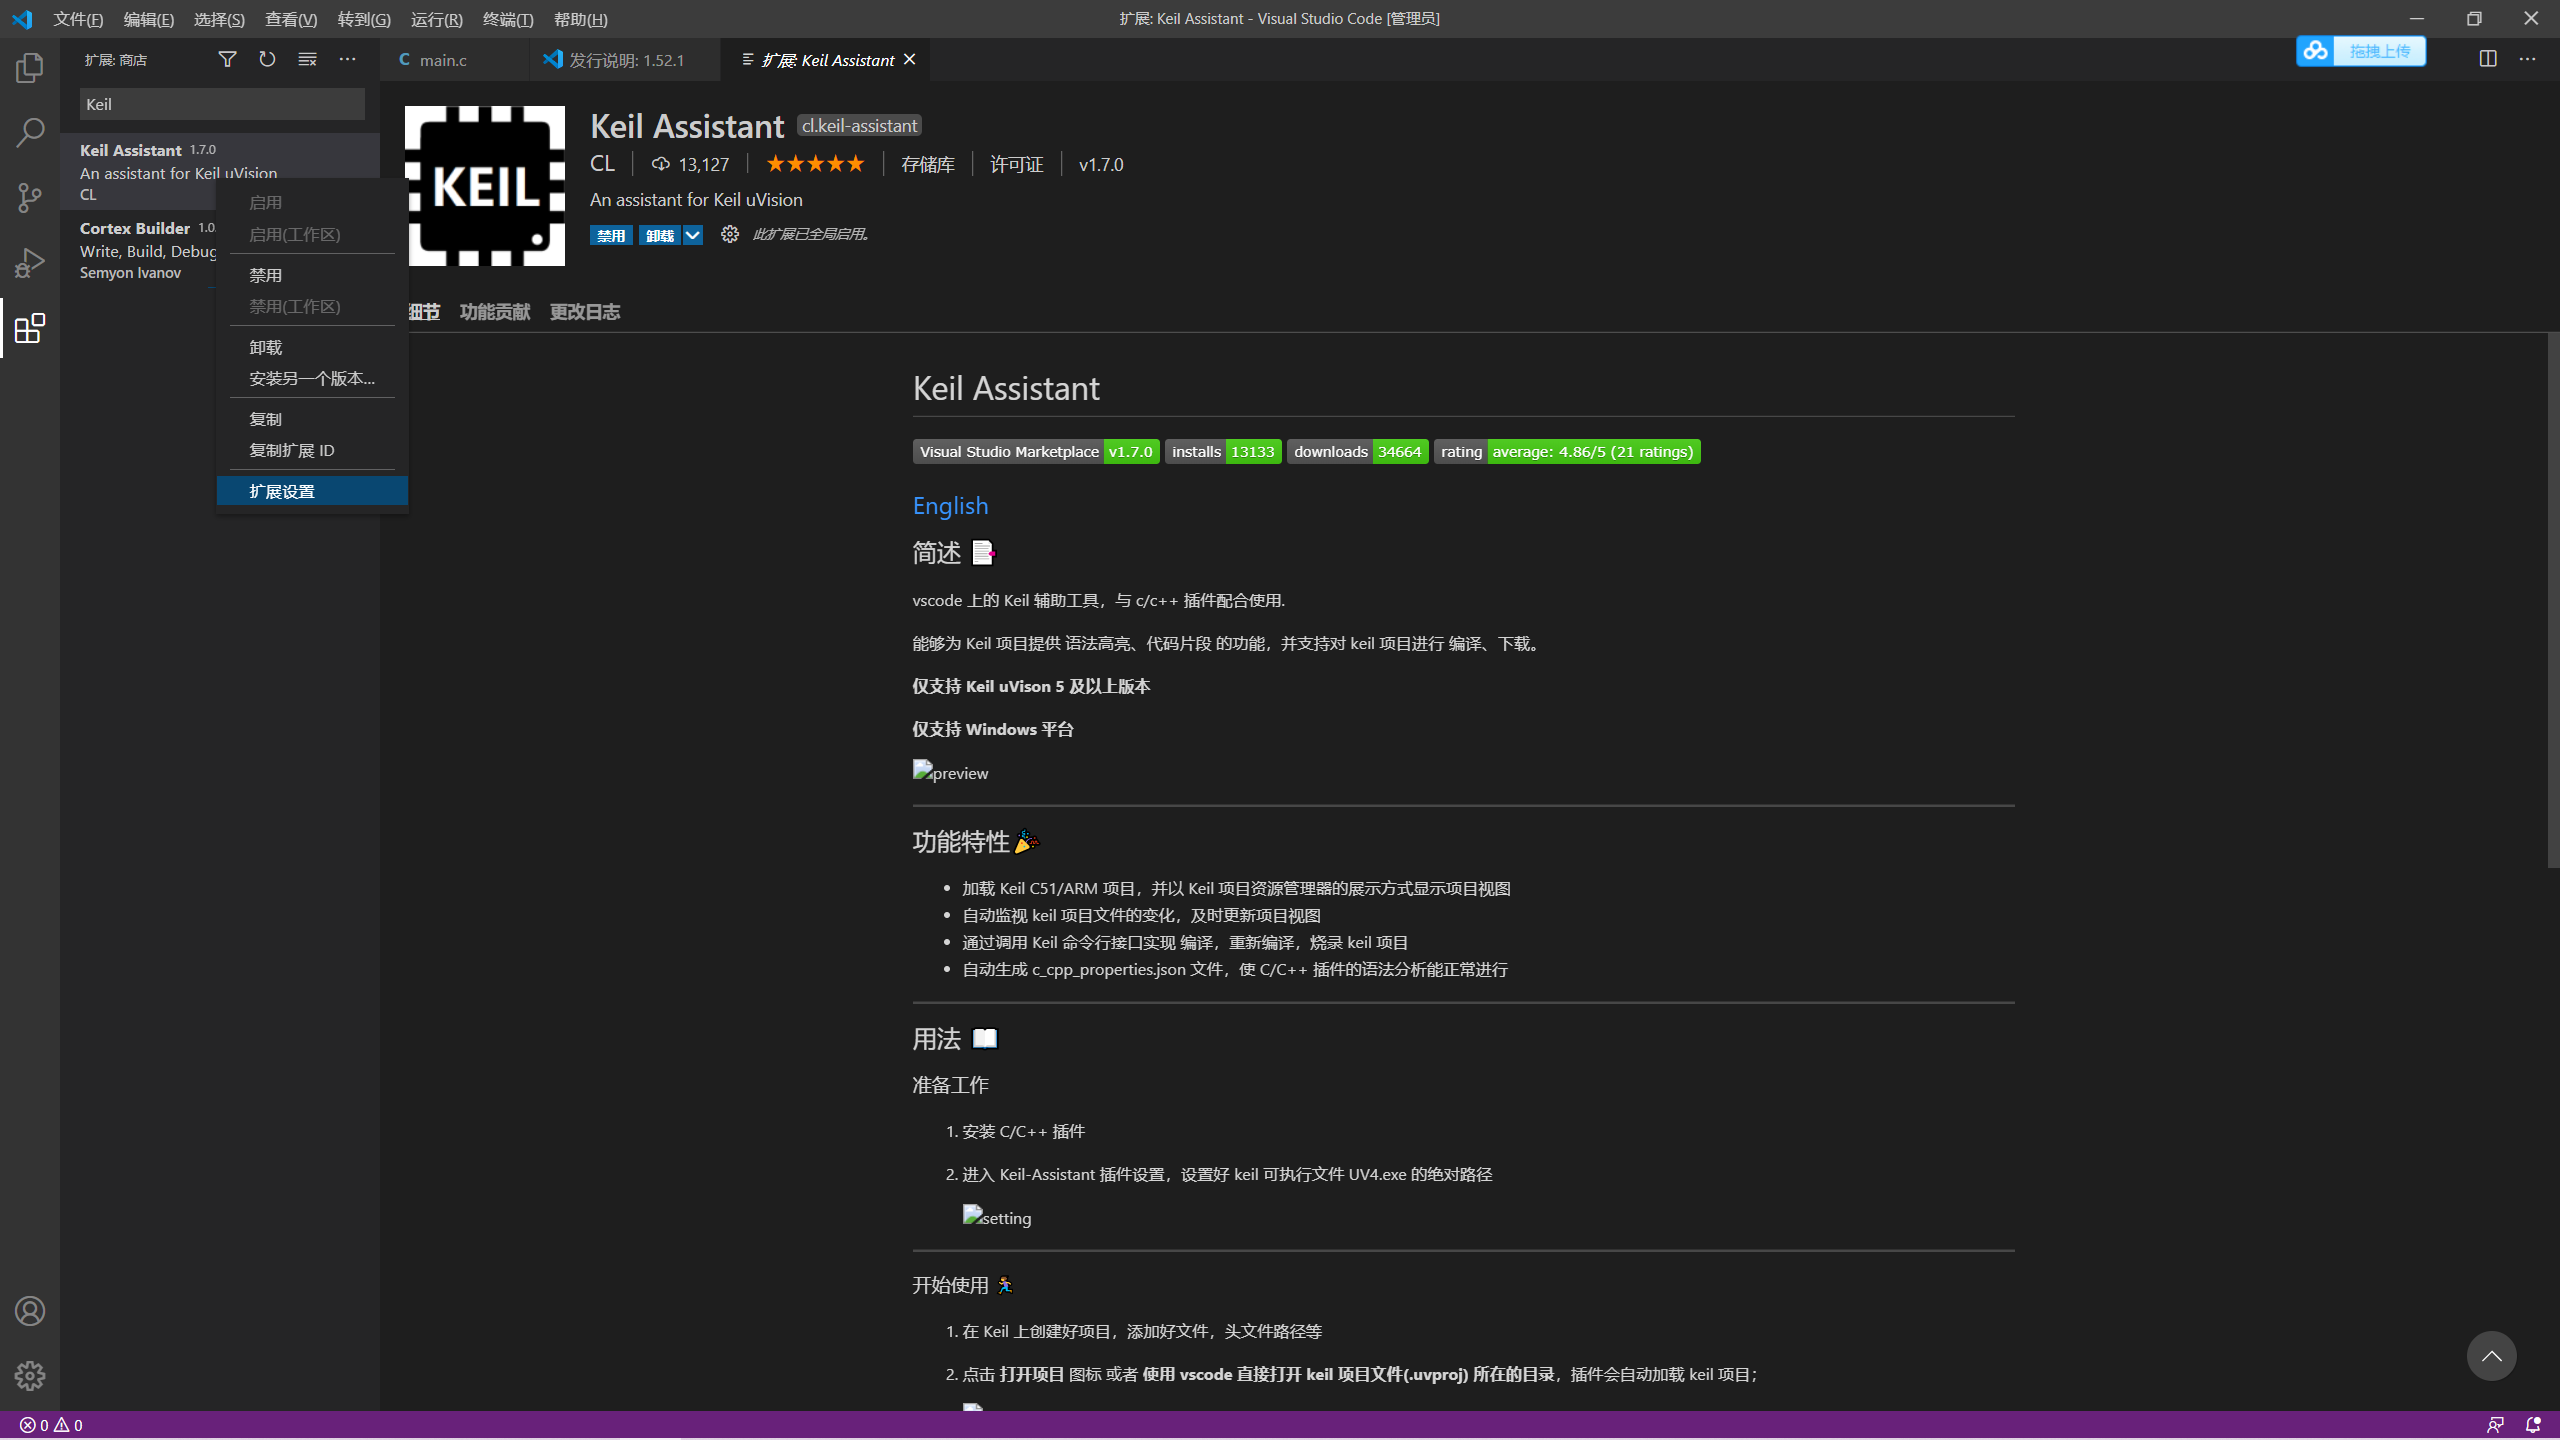Open the Run and Debug view icon

30,263
